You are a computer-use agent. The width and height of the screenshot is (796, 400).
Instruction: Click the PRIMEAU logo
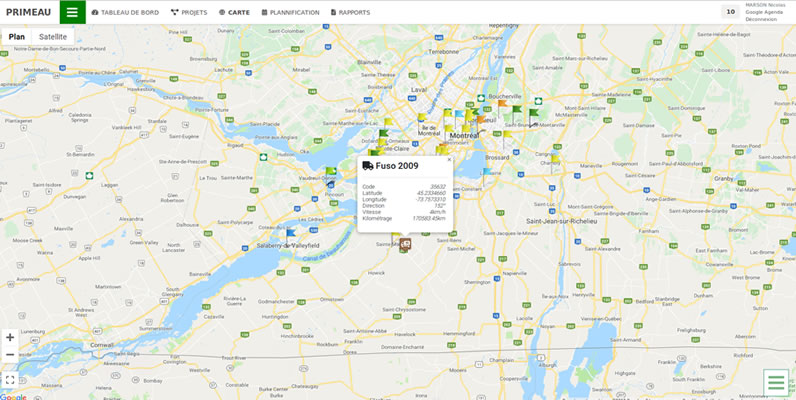(28, 12)
